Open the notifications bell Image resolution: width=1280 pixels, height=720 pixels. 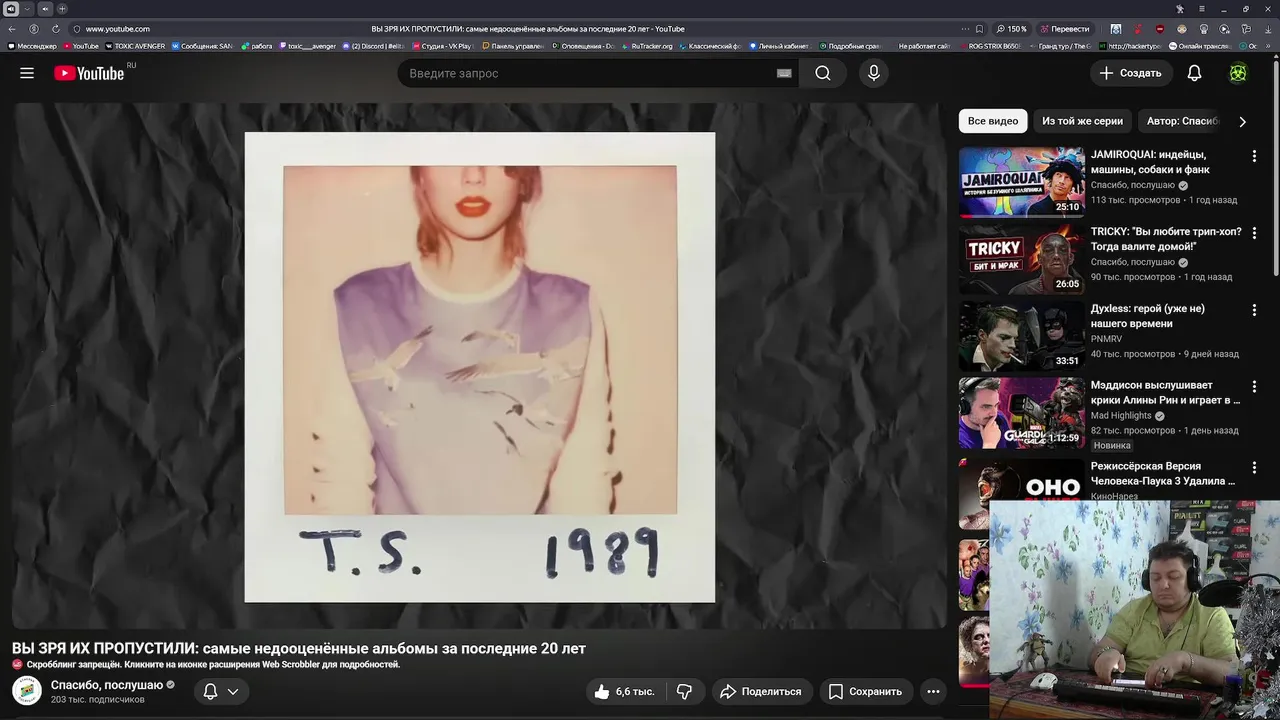click(1194, 73)
